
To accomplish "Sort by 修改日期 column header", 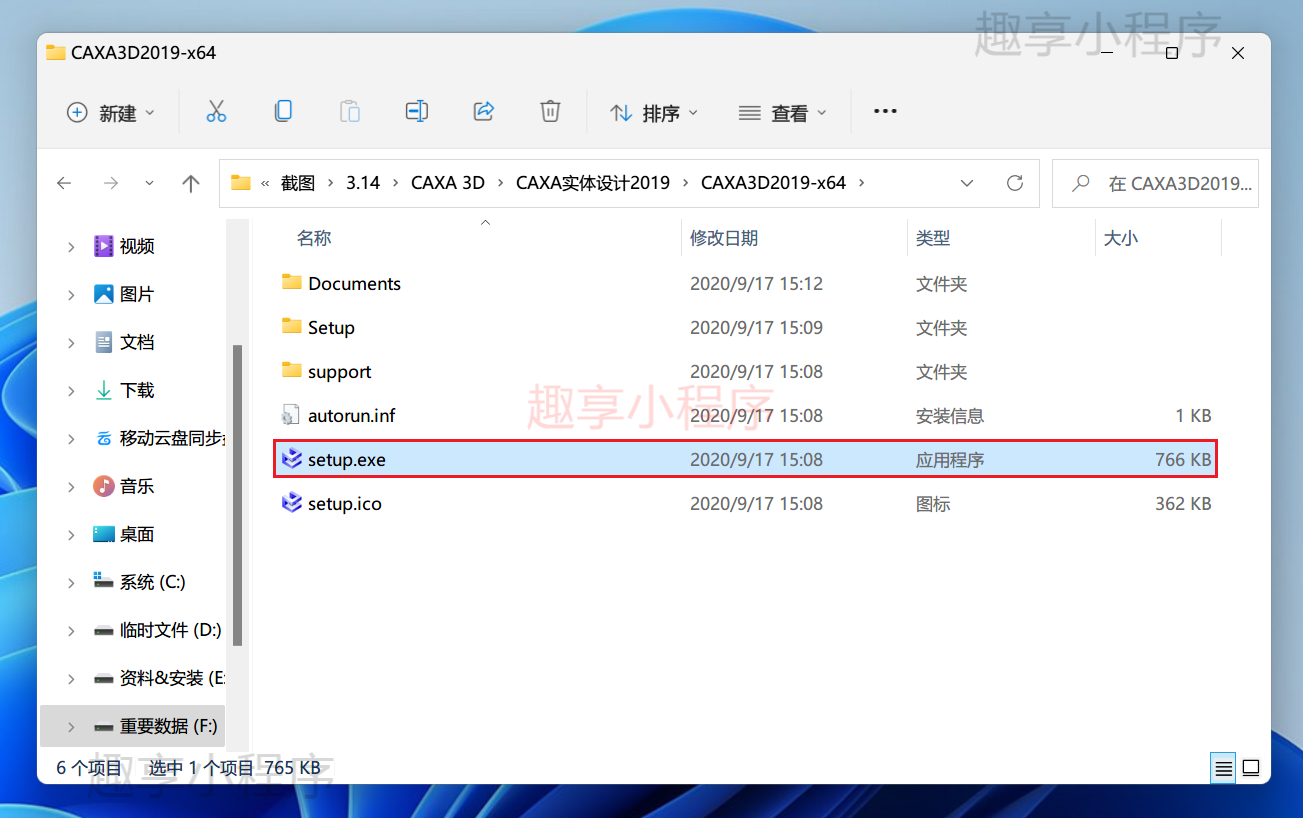I will pyautogui.click(x=724, y=238).
